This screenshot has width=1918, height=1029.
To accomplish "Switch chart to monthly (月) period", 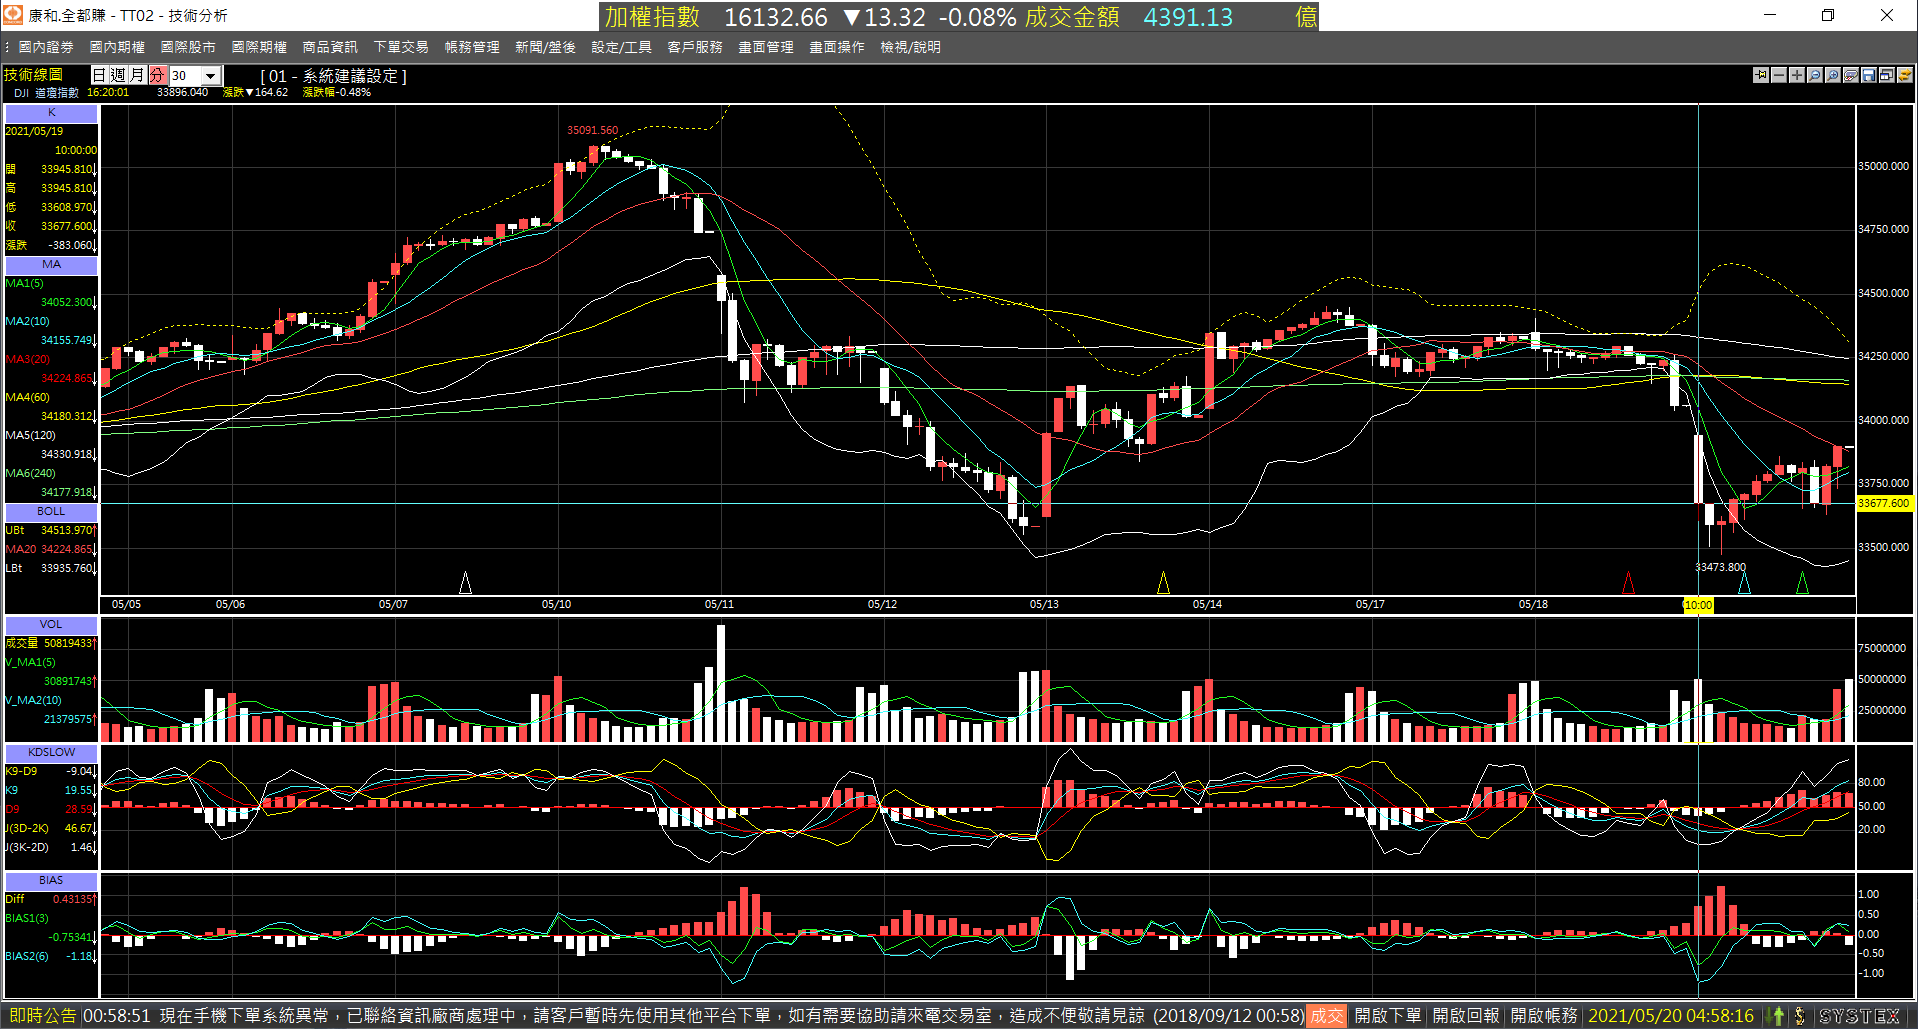I will (138, 75).
